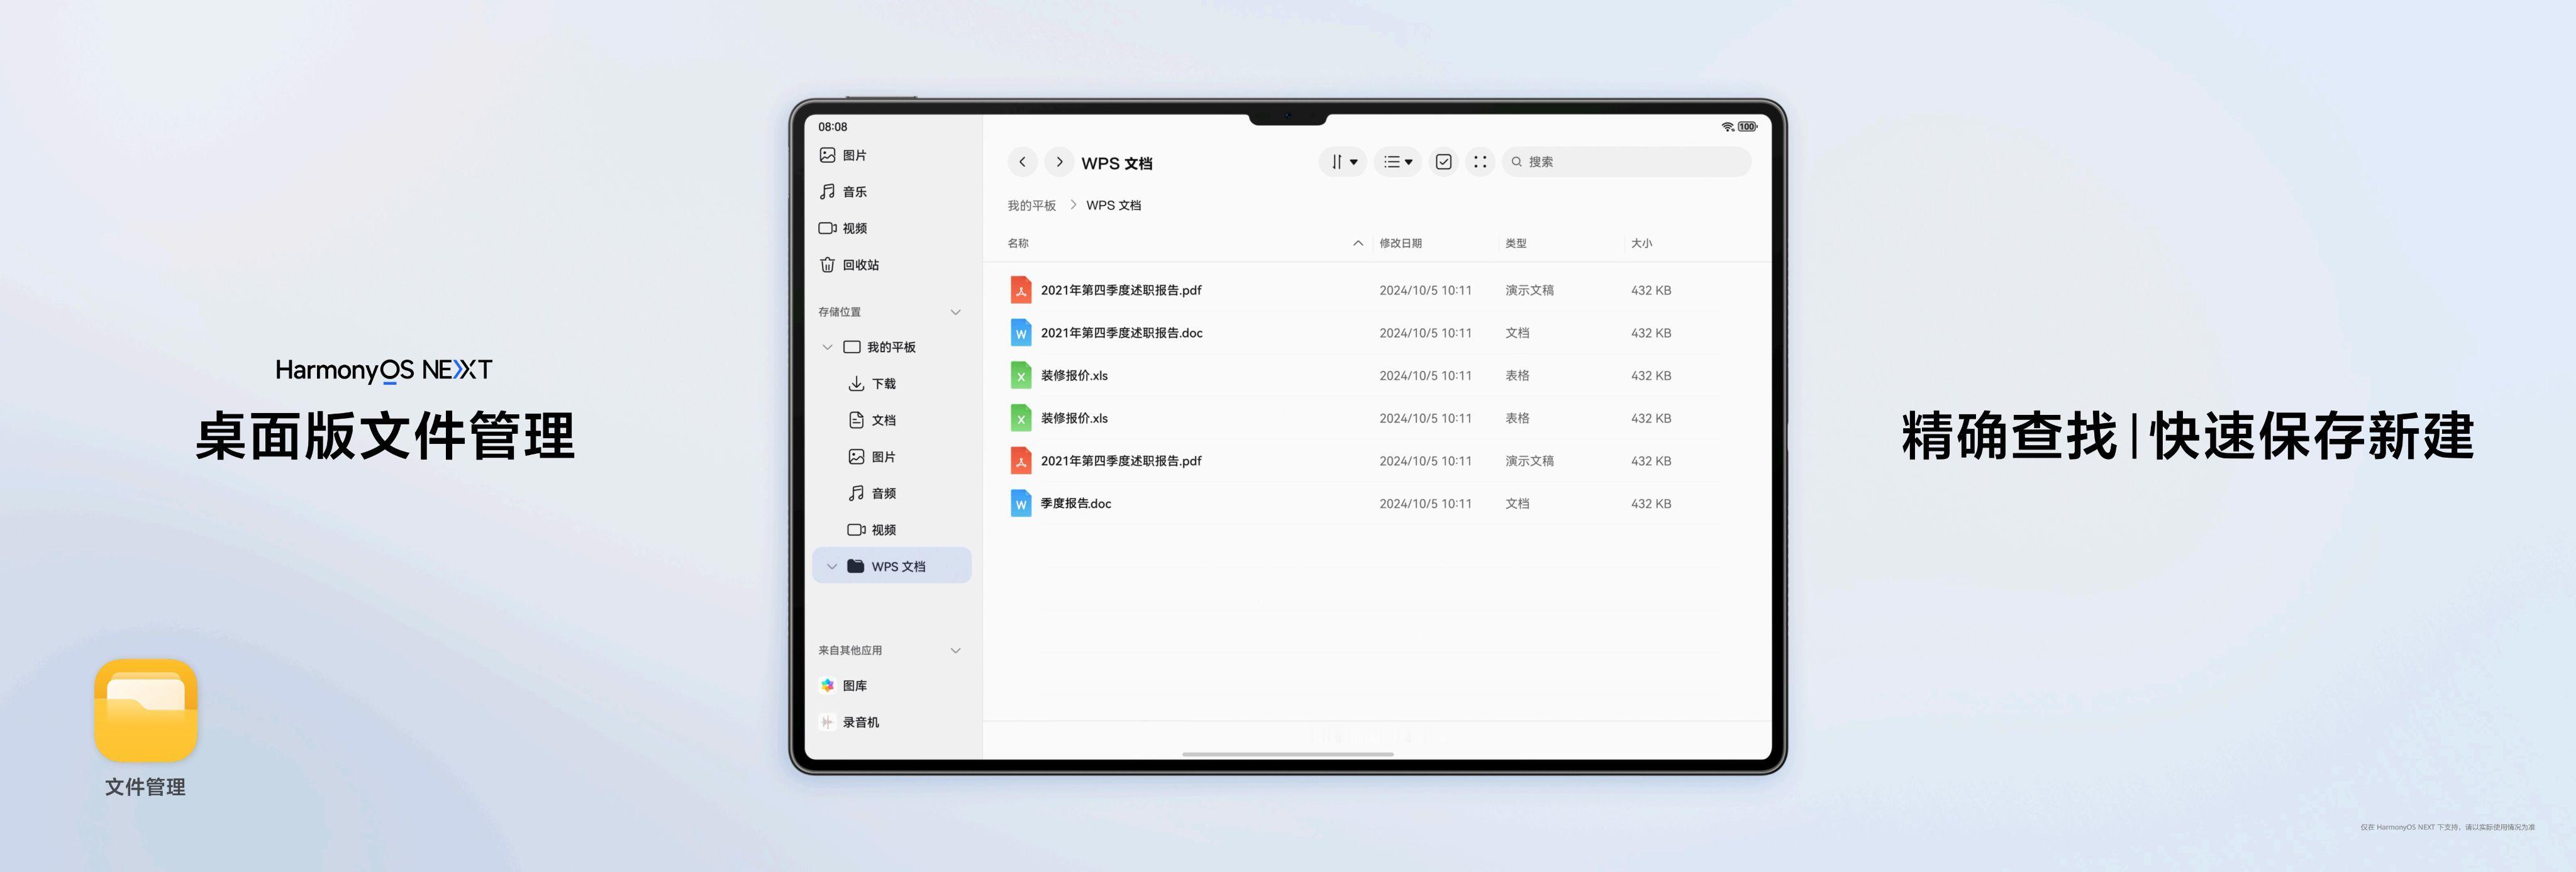The image size is (2576, 872).
Task: Open the four-dot more options button
Action: (x=1480, y=162)
